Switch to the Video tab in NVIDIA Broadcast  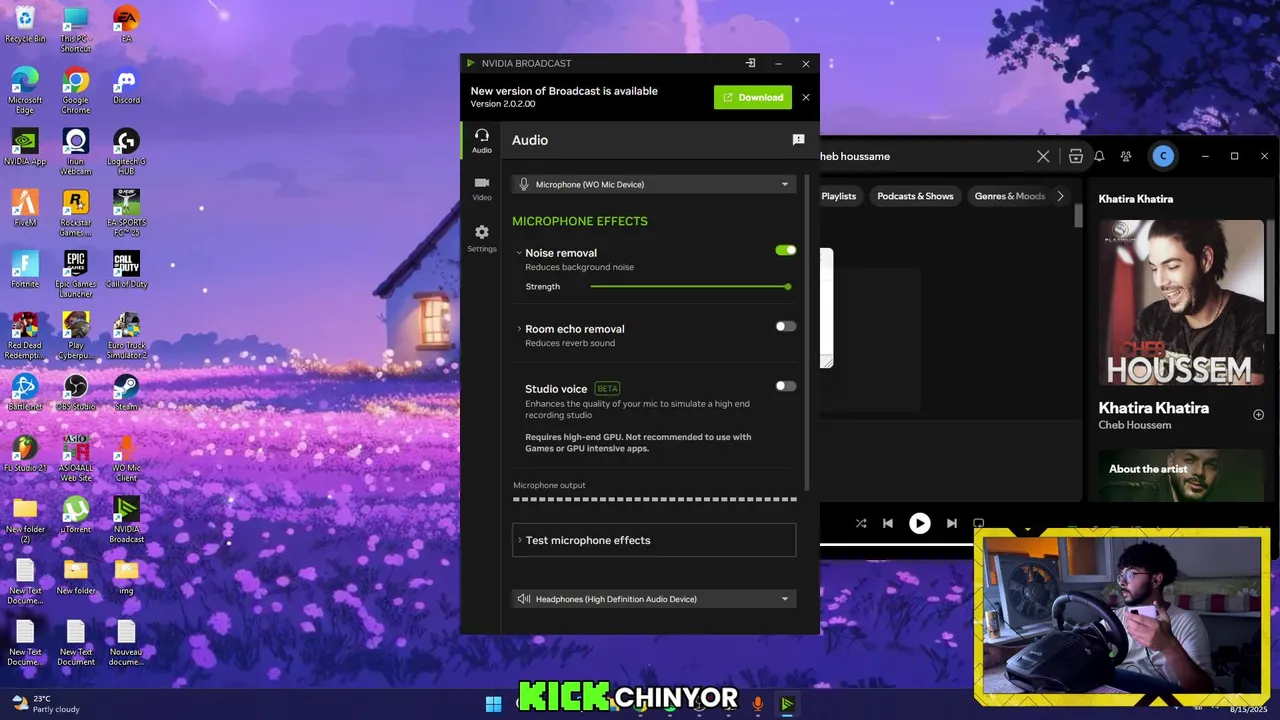(x=481, y=188)
